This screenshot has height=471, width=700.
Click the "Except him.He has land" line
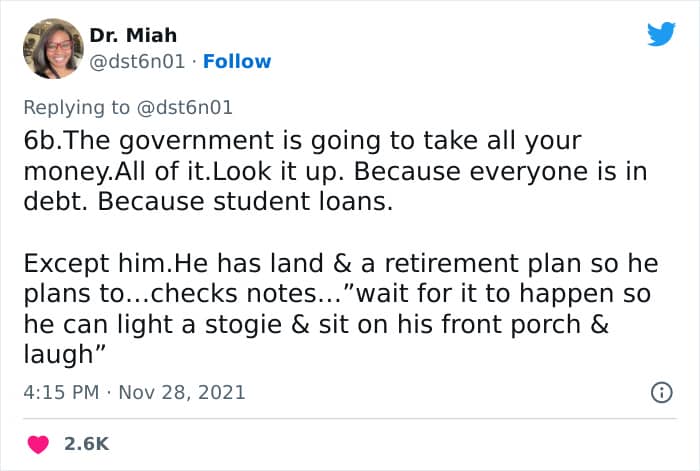pyautogui.click(x=160, y=264)
